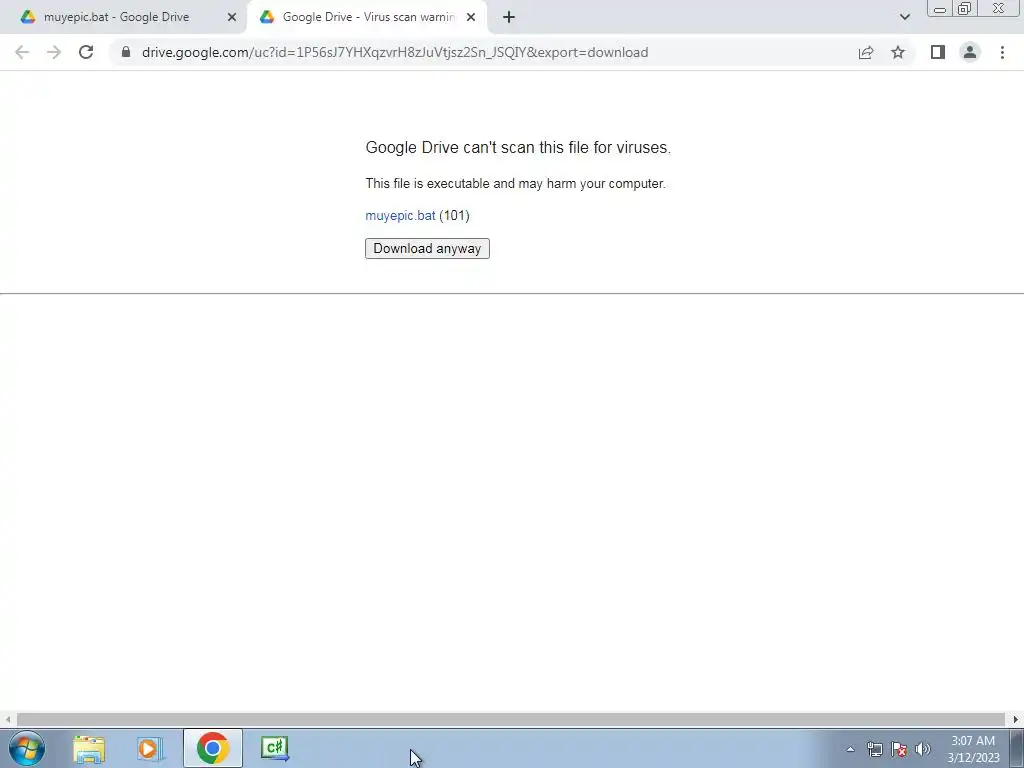
Task: Click the horizontal scrollbar track
Action: 511,719
